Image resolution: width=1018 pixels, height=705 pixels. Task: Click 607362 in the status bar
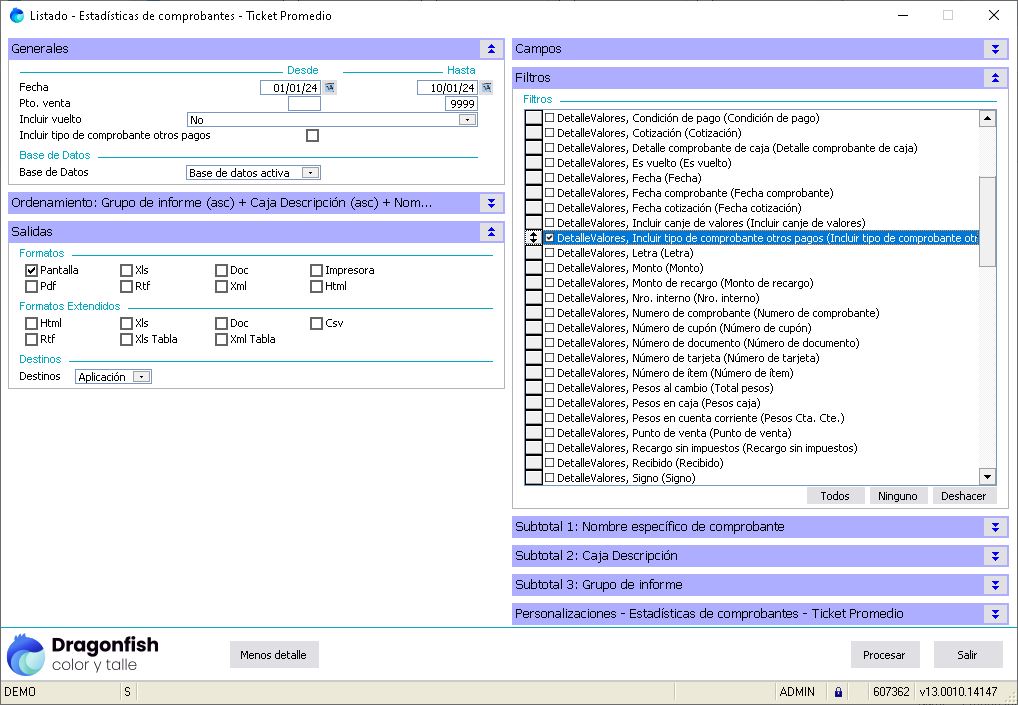pyautogui.click(x=891, y=691)
